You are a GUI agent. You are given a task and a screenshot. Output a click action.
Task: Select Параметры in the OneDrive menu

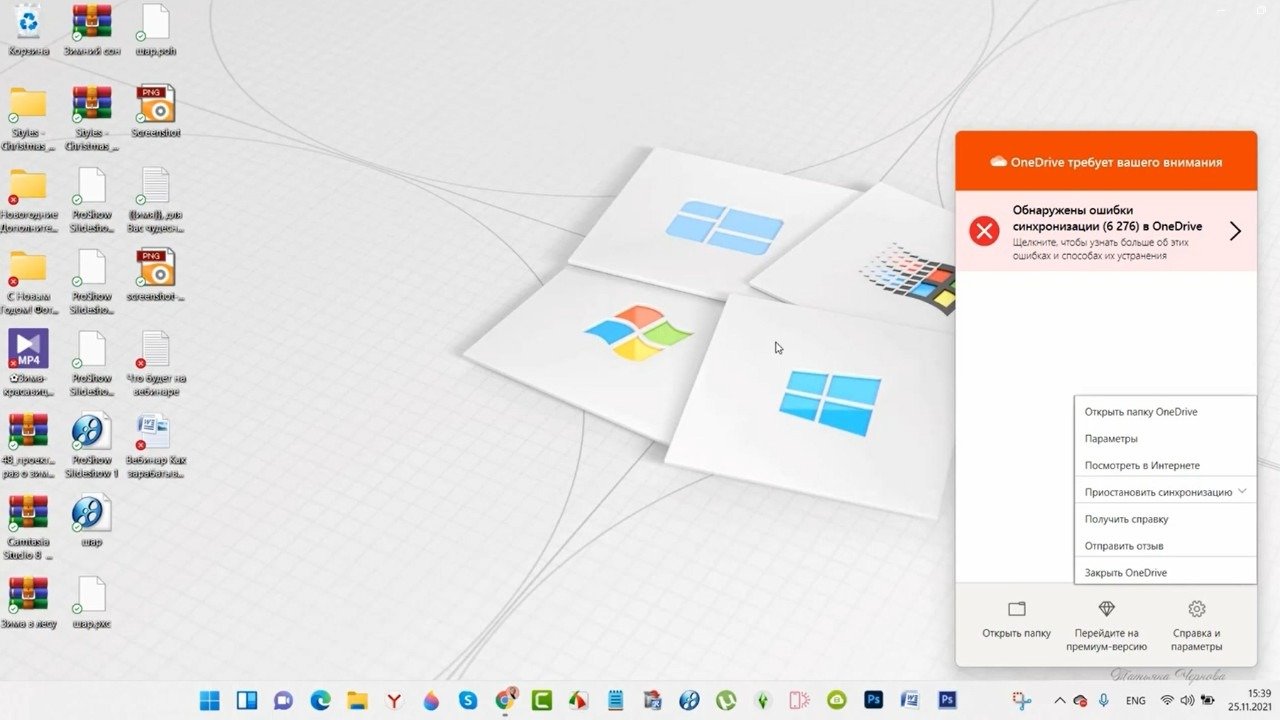click(1165, 439)
